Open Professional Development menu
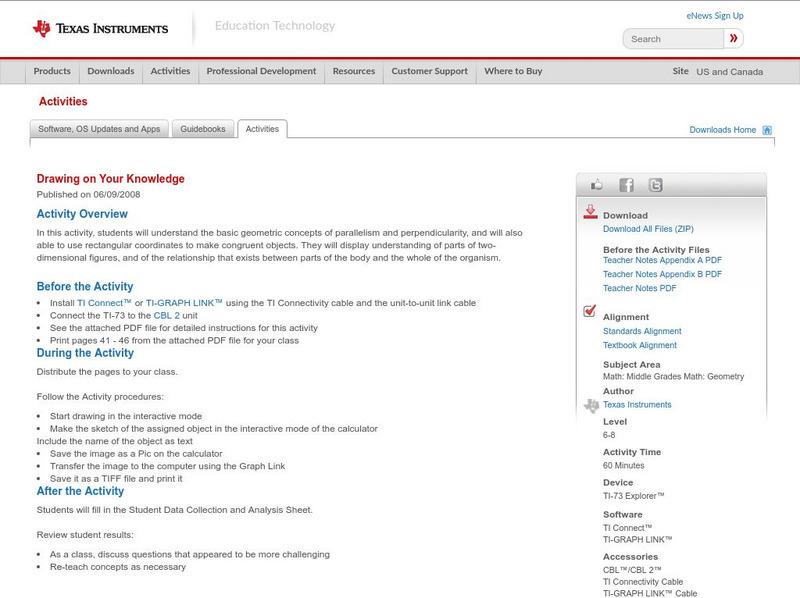The width and height of the screenshot is (800, 598). pyautogui.click(x=261, y=71)
